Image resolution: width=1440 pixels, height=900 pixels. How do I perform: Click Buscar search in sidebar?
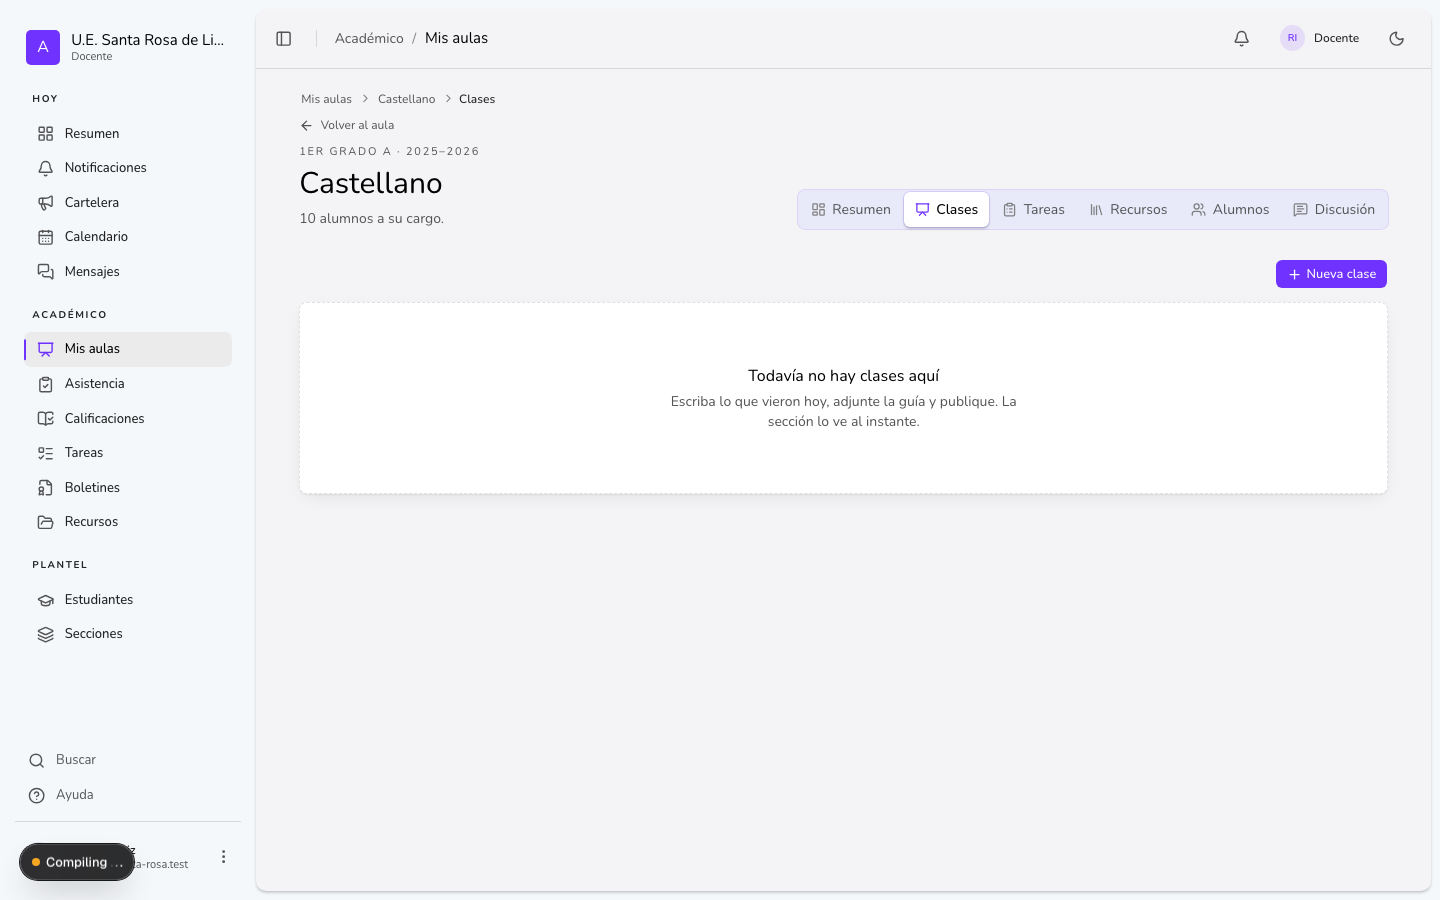pyautogui.click(x=128, y=760)
